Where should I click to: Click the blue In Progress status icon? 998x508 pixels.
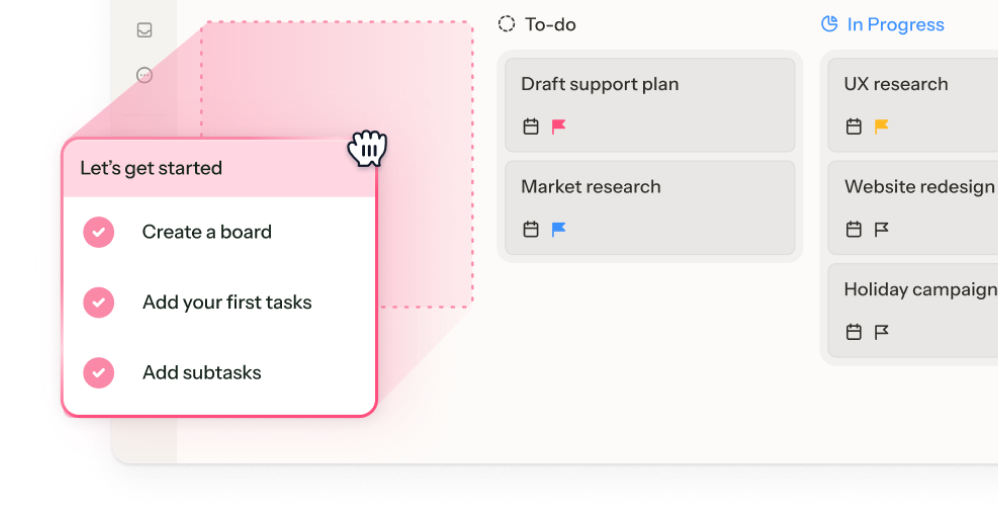[x=829, y=24]
